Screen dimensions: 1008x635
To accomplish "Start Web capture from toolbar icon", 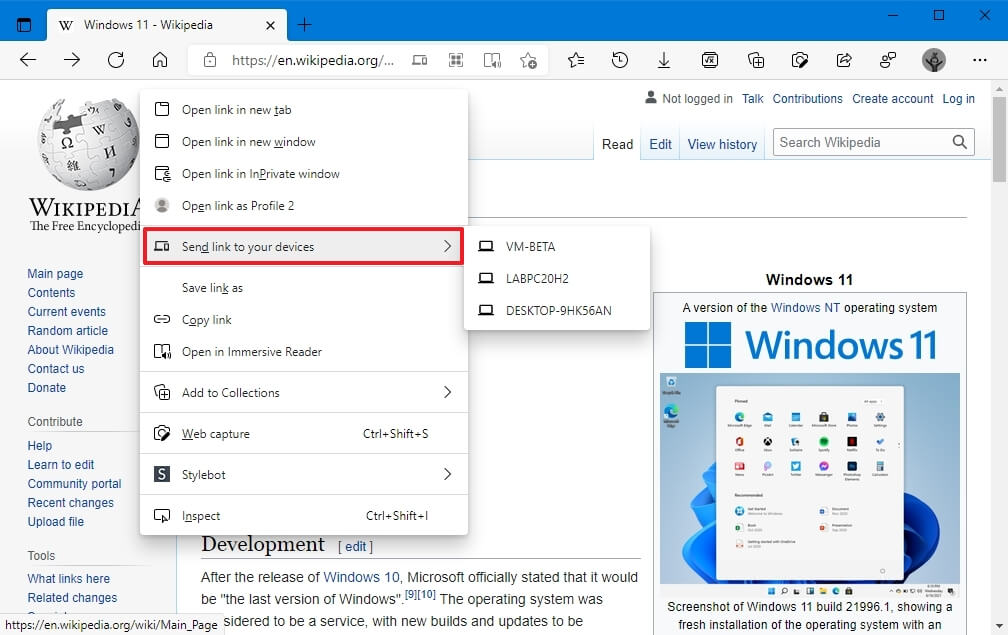I will click(800, 60).
